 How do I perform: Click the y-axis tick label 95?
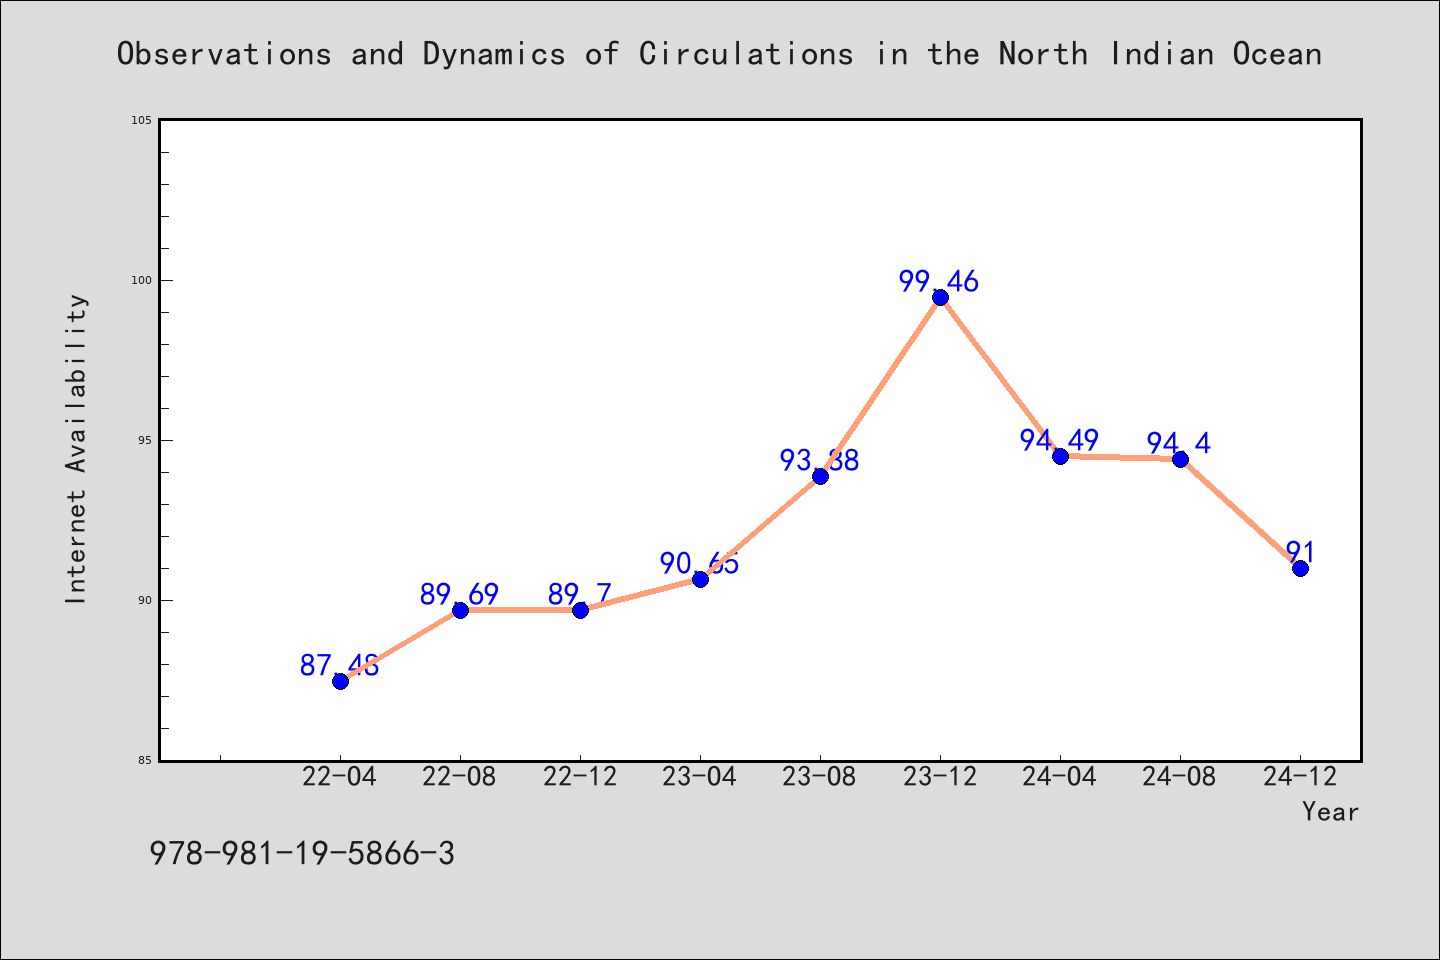[x=145, y=440]
